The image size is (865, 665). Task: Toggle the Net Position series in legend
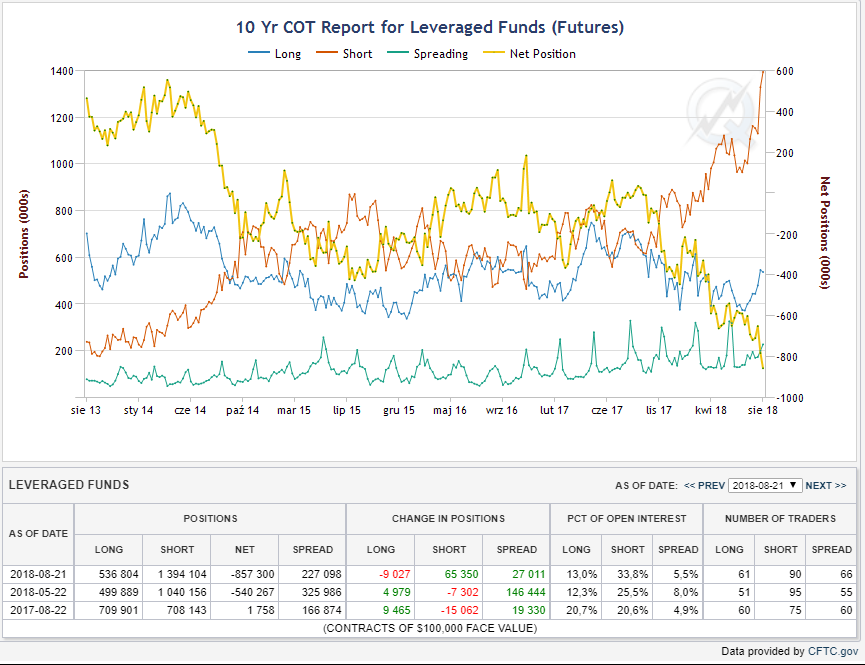tap(530, 54)
